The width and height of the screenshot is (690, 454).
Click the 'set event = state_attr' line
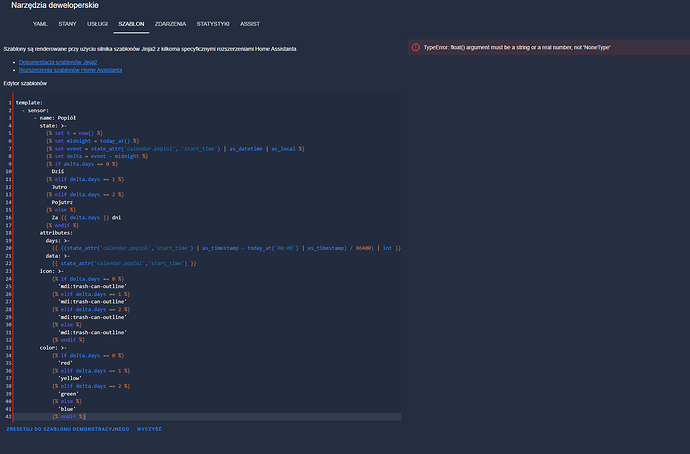(175, 149)
